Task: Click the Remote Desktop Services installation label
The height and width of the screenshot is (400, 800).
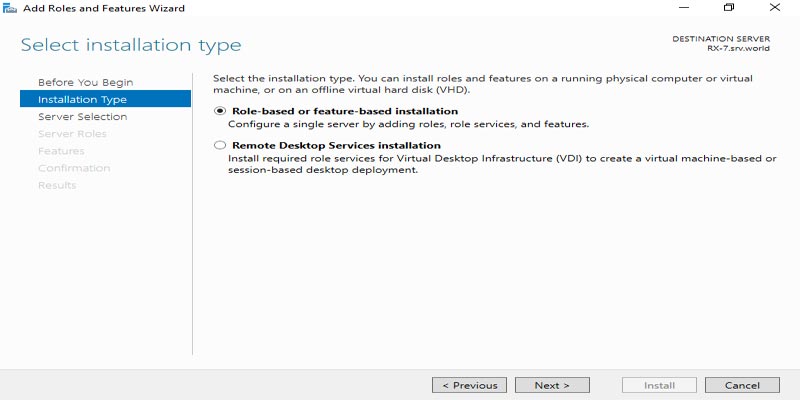Action: [x=336, y=145]
